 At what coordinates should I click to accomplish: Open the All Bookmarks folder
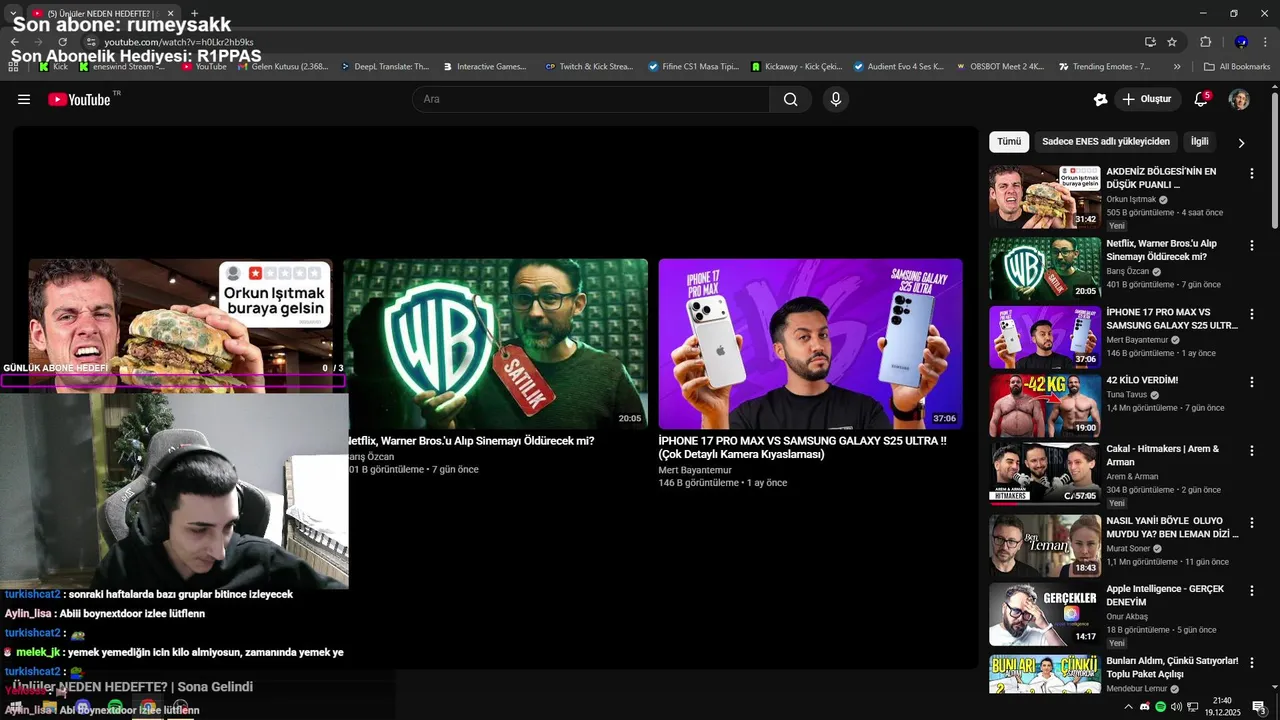click(1237, 67)
